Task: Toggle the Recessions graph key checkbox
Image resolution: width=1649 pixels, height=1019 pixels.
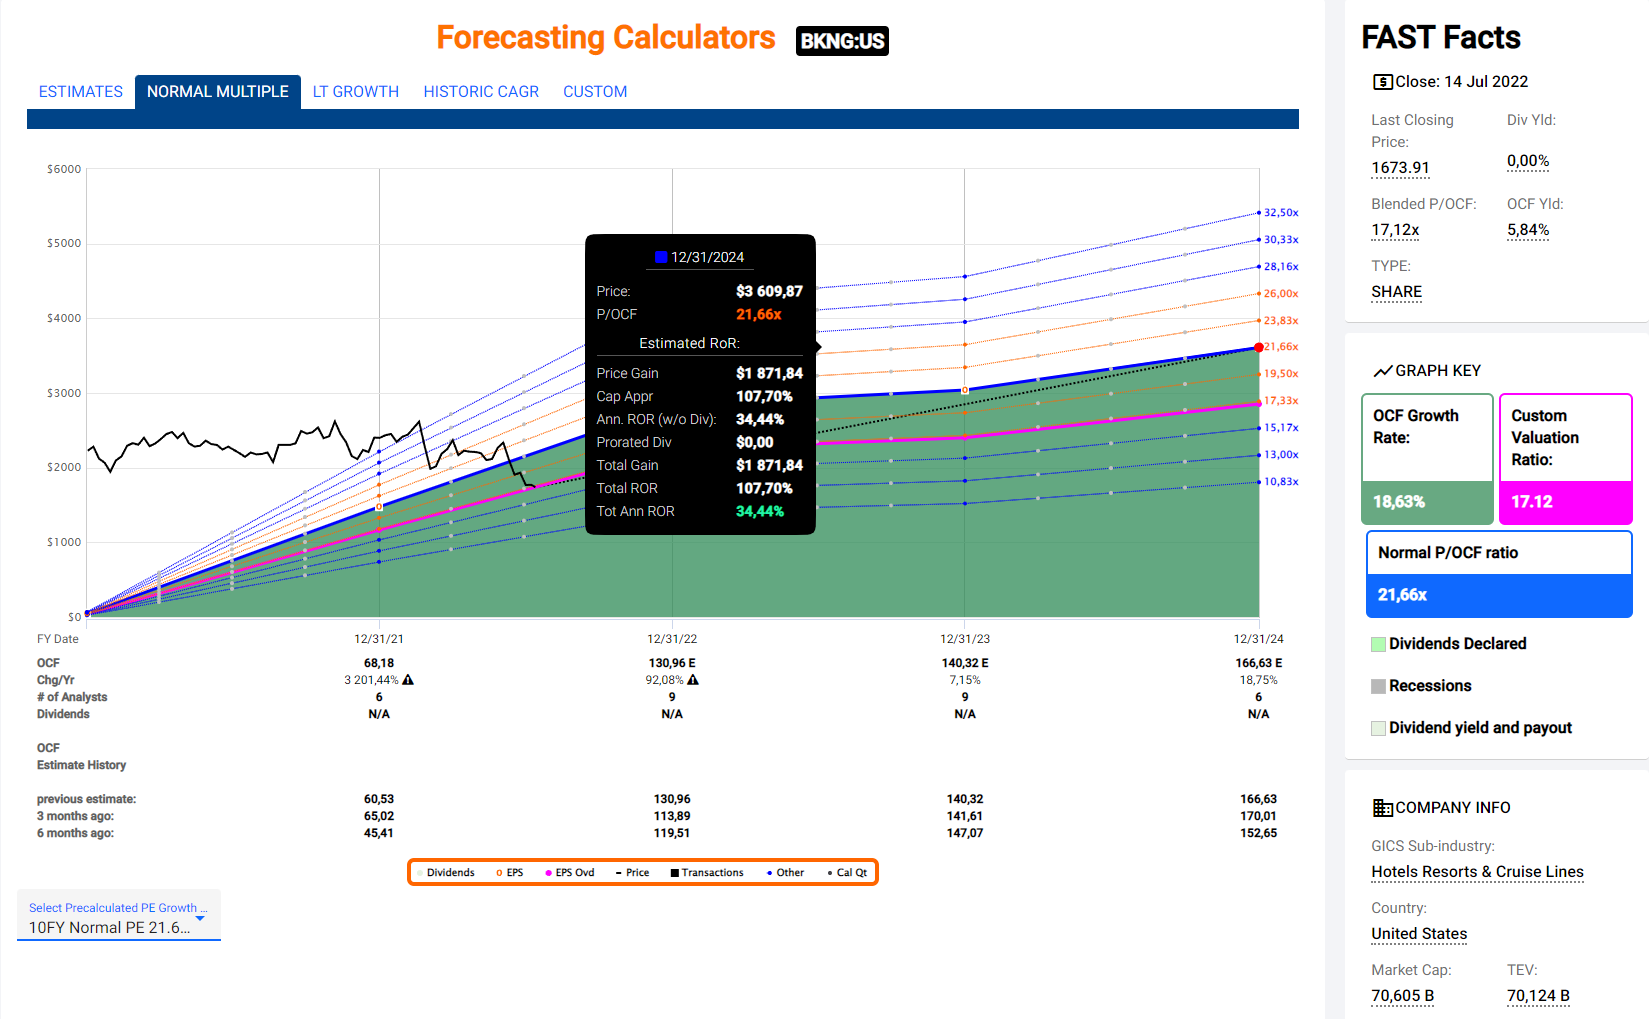Action: pos(1378,686)
